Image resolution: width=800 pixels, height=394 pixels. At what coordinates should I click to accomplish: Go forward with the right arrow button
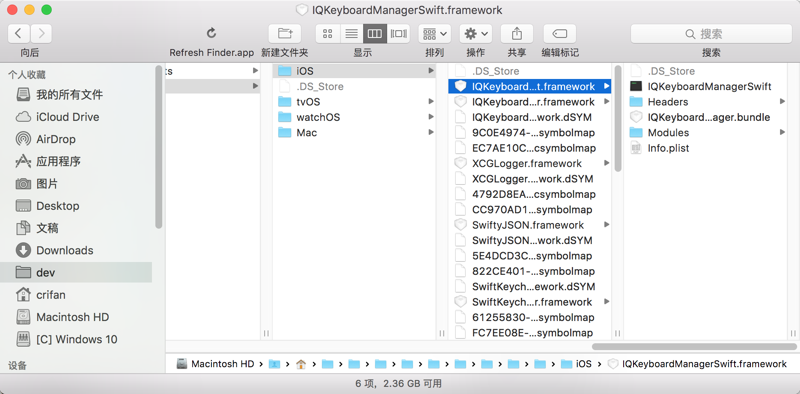coord(41,34)
